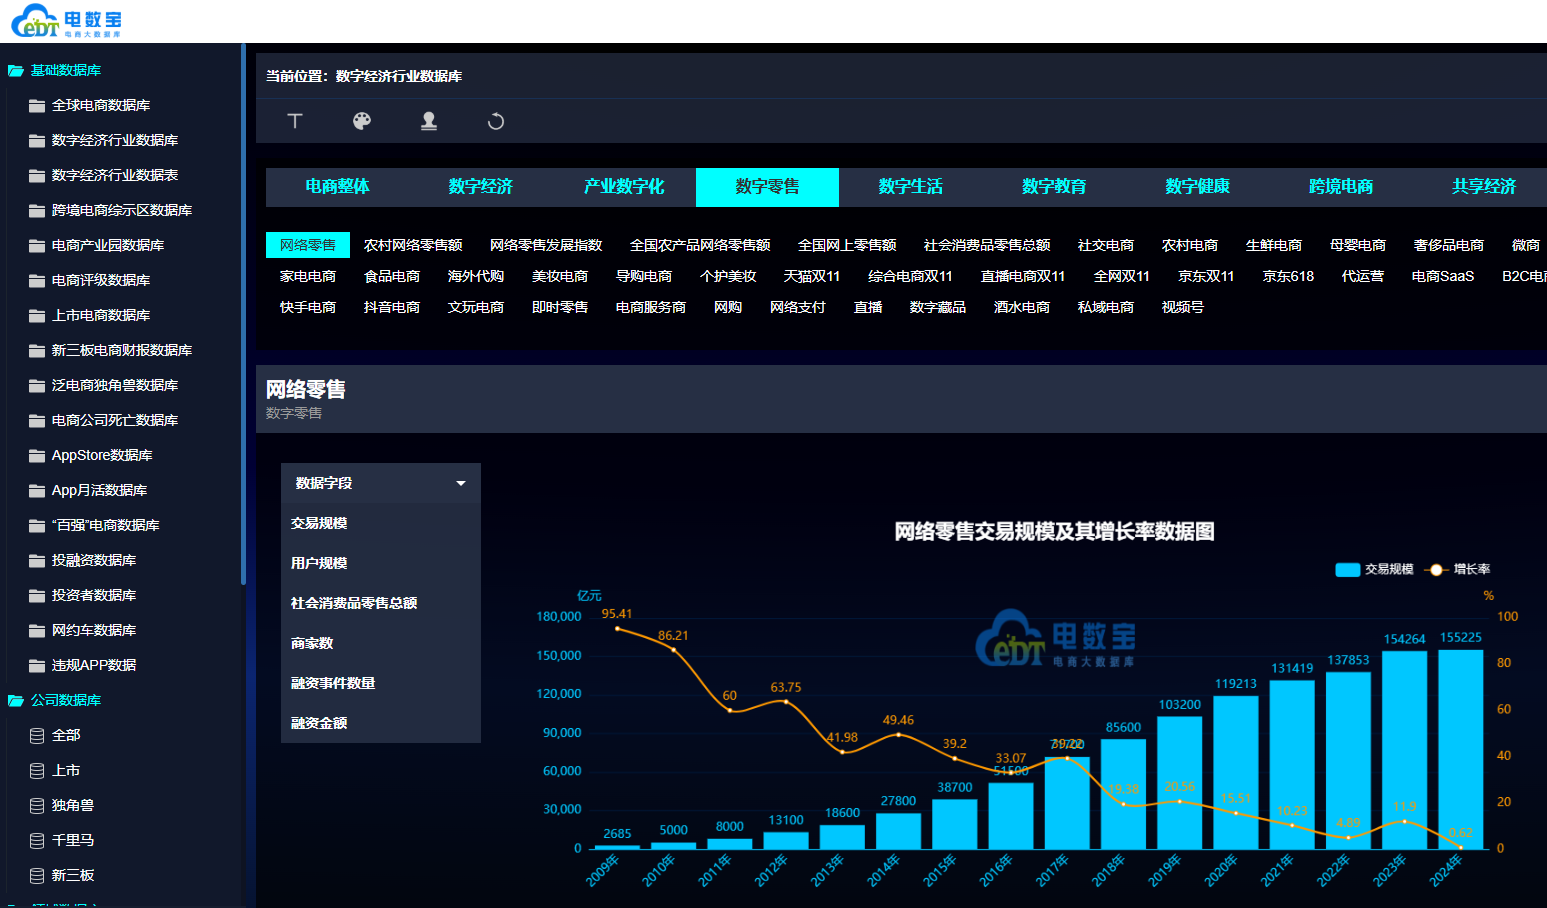Click the text T tool icon

[x=295, y=121]
